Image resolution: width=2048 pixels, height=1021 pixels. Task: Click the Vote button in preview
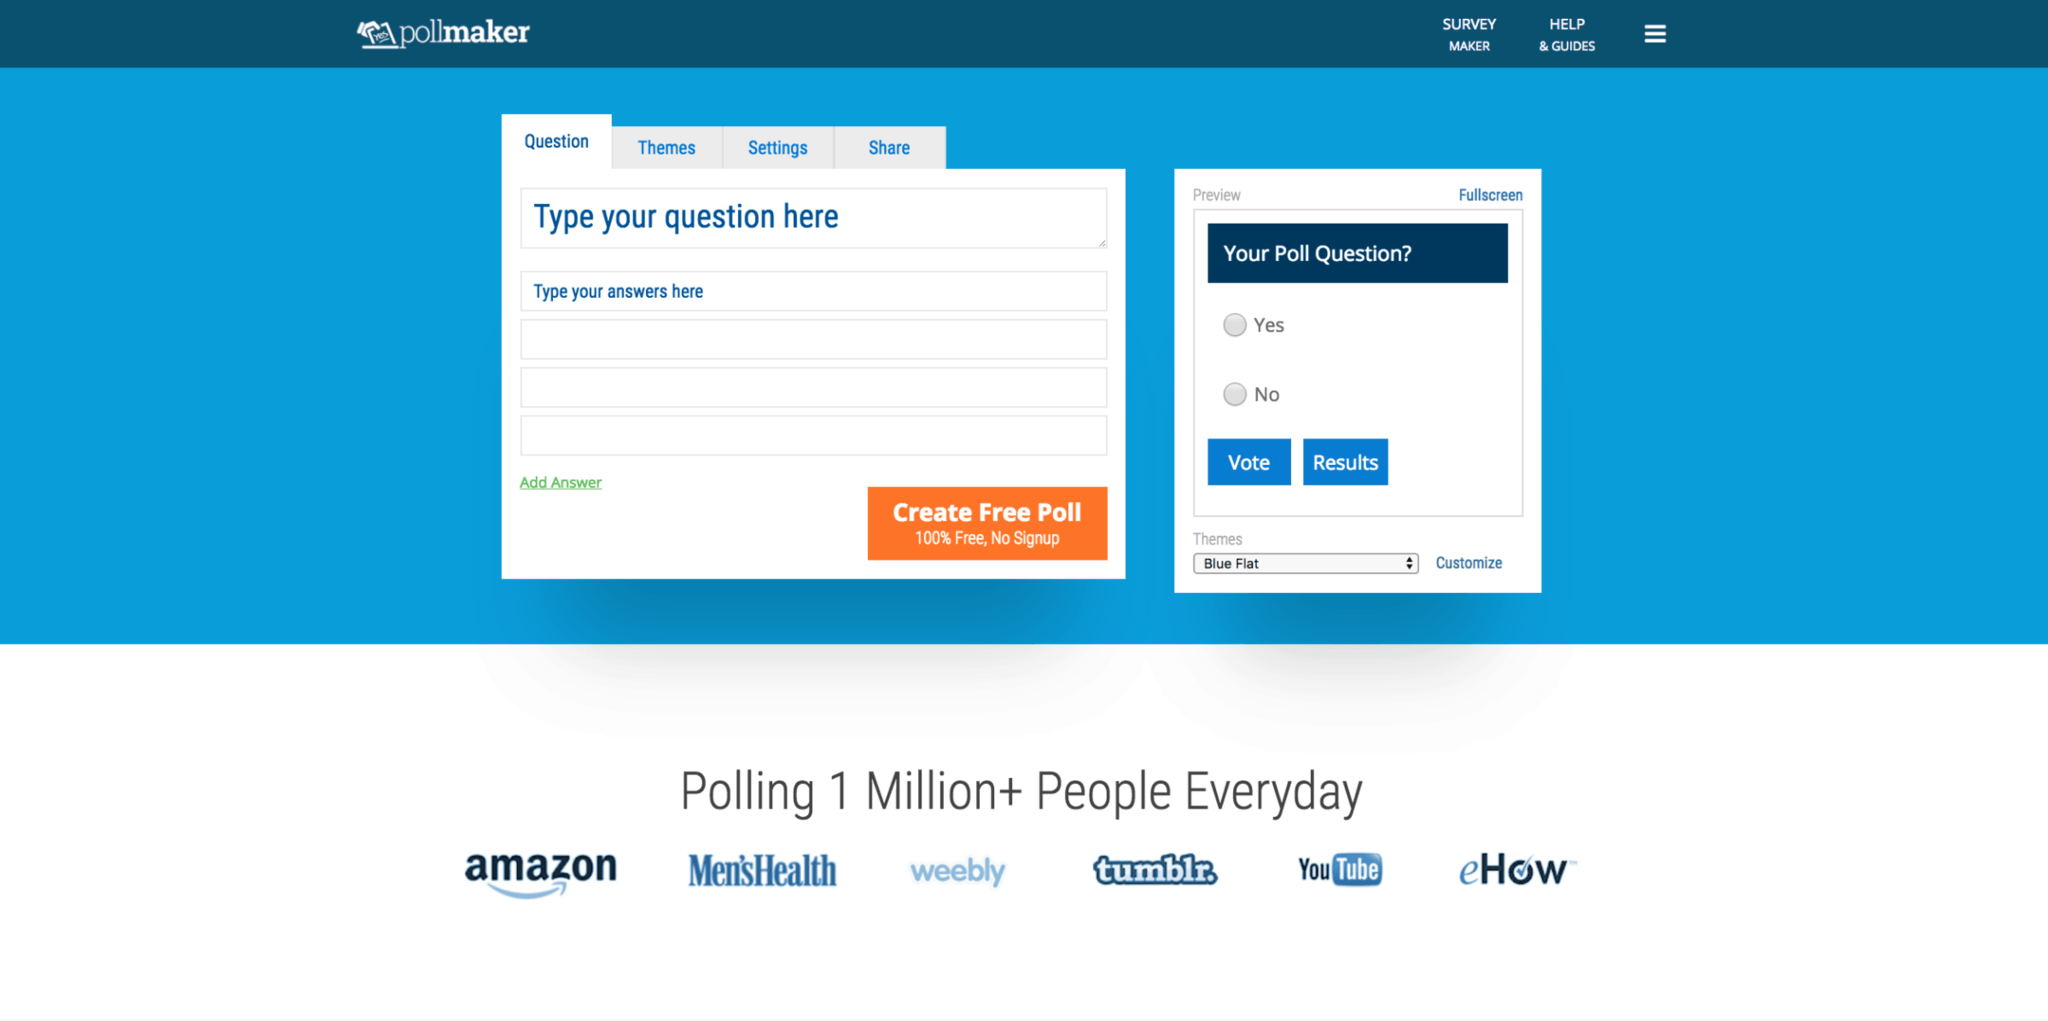coord(1249,462)
